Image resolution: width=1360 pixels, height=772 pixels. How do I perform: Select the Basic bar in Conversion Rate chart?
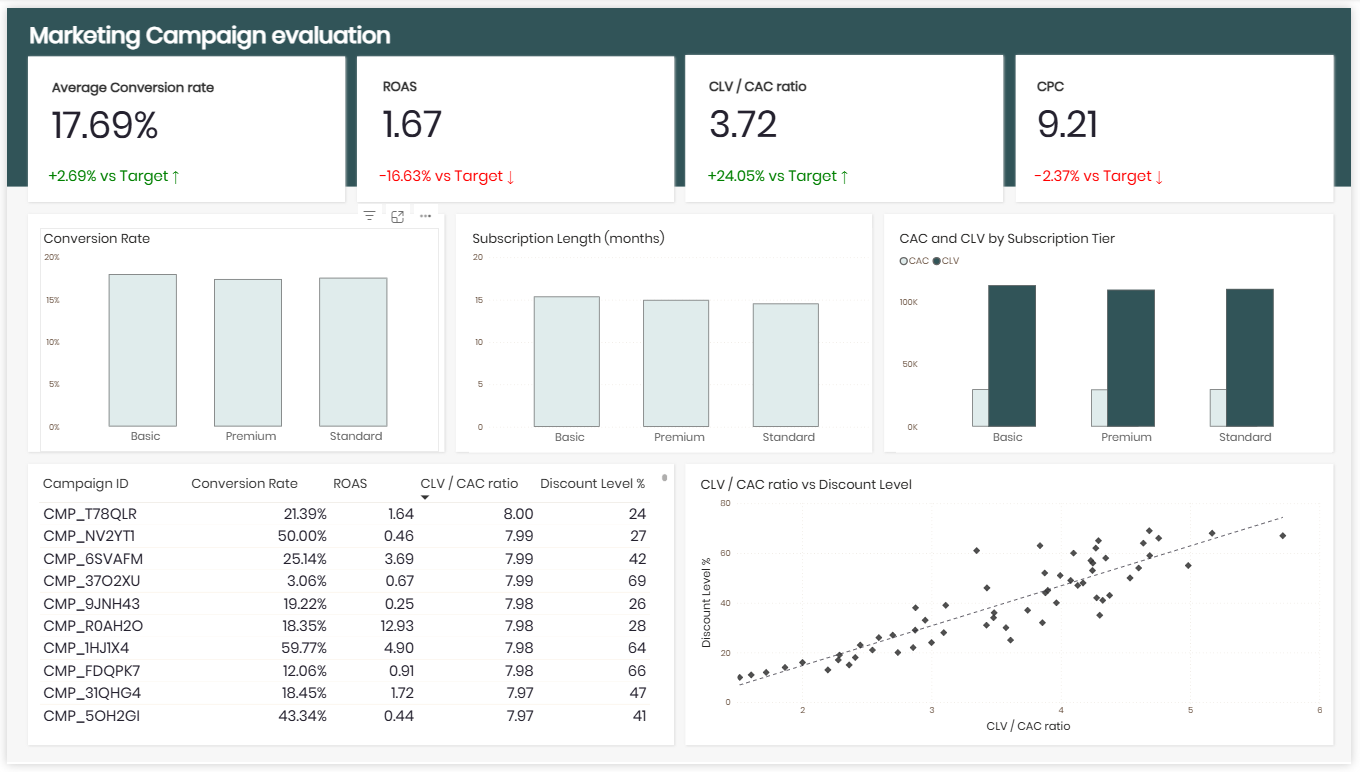pos(142,350)
